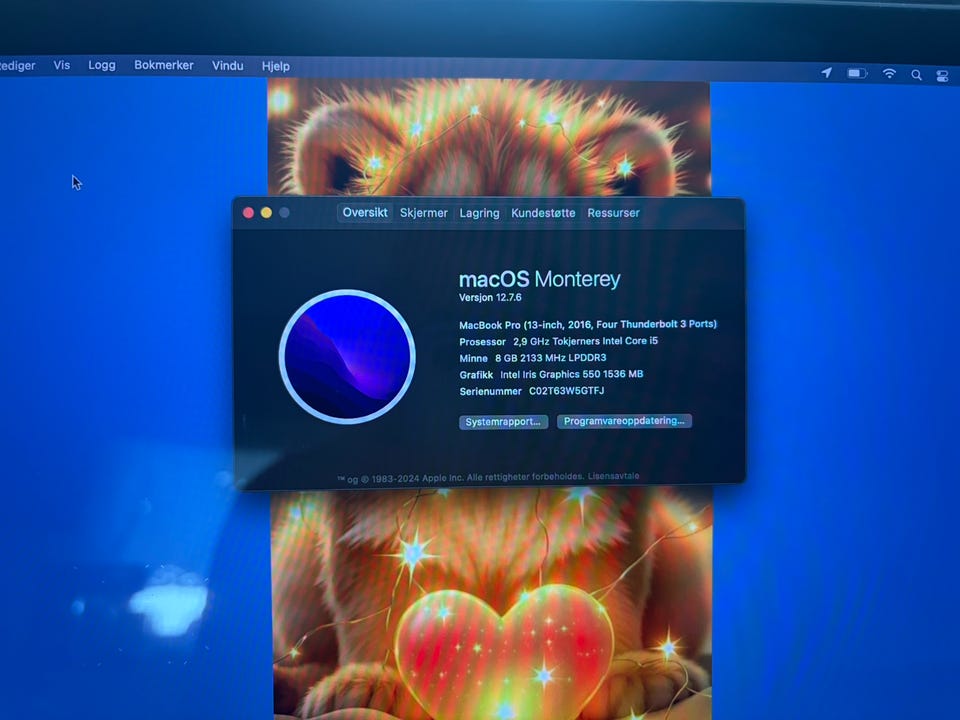Open Control Center icon in menu bar
Viewport: 960px width, 720px height.
click(x=943, y=75)
